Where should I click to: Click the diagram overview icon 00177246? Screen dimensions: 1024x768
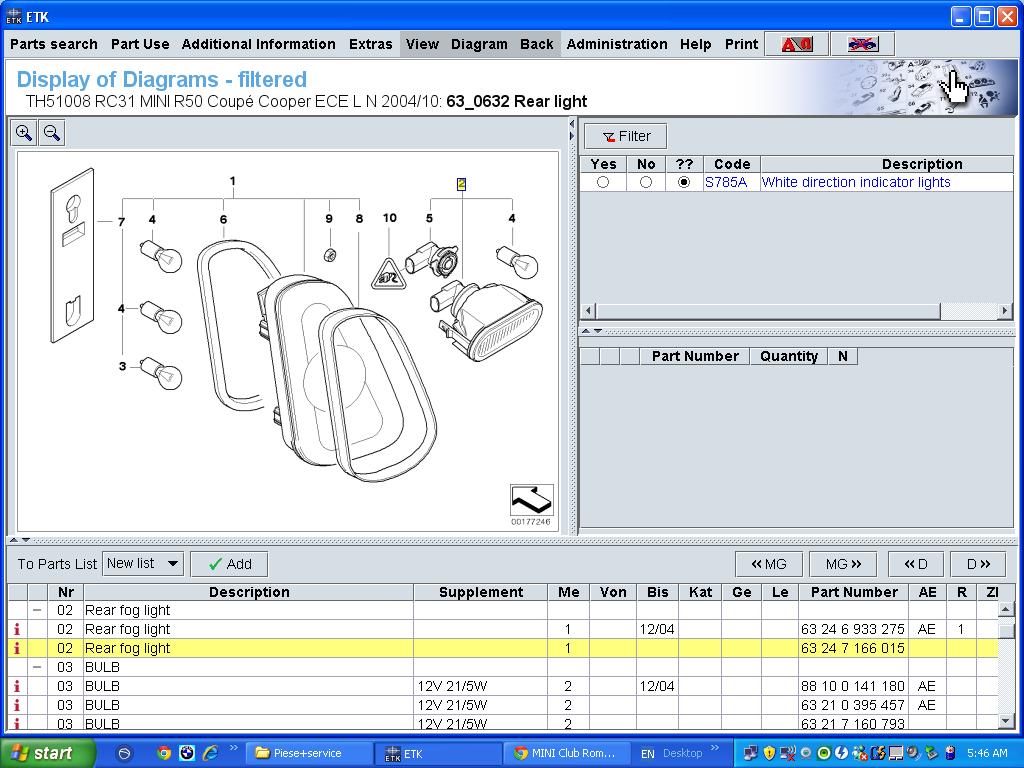pyautogui.click(x=531, y=501)
